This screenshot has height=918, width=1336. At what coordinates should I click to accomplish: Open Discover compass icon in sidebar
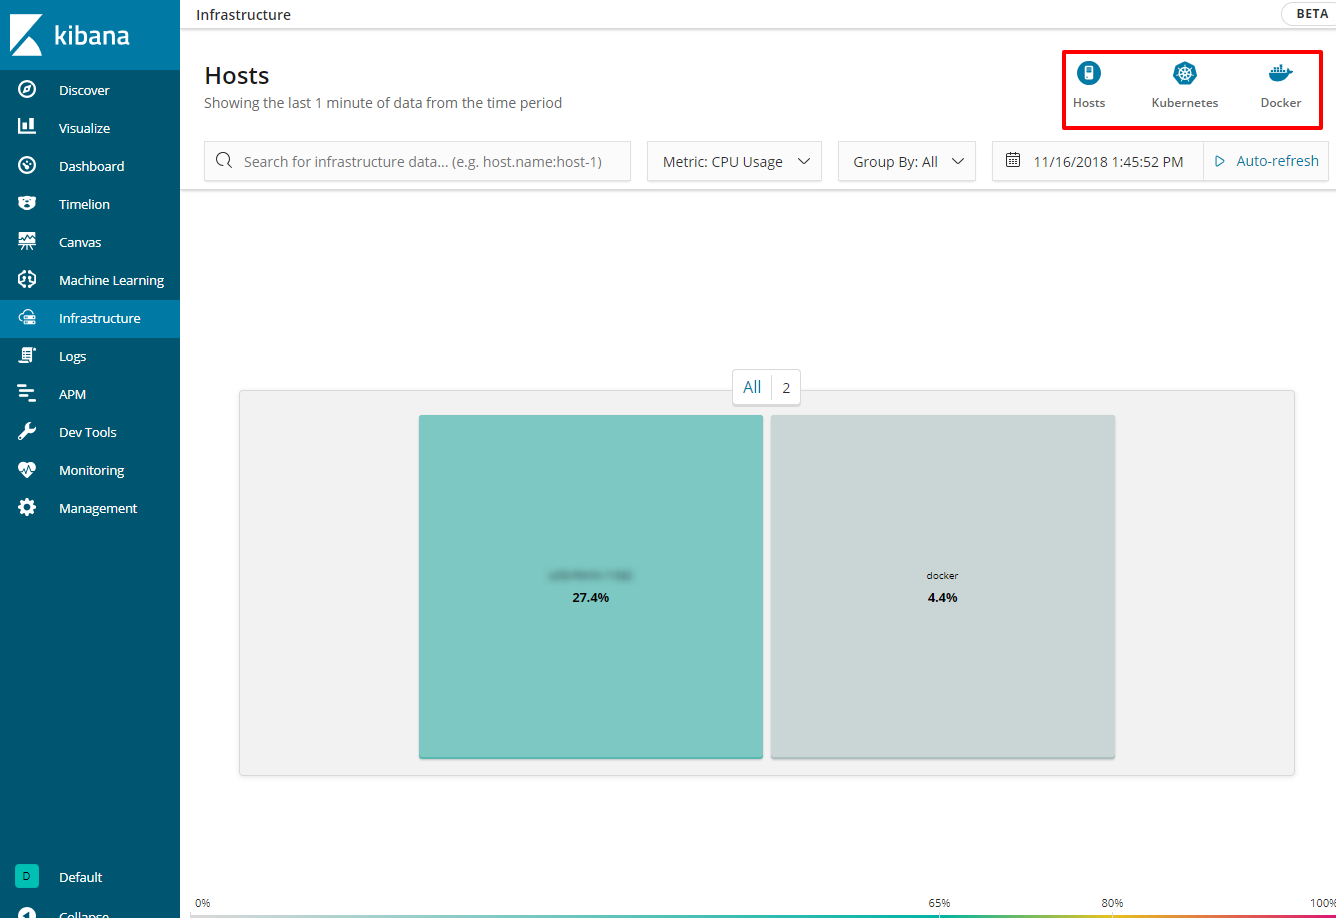click(27, 90)
